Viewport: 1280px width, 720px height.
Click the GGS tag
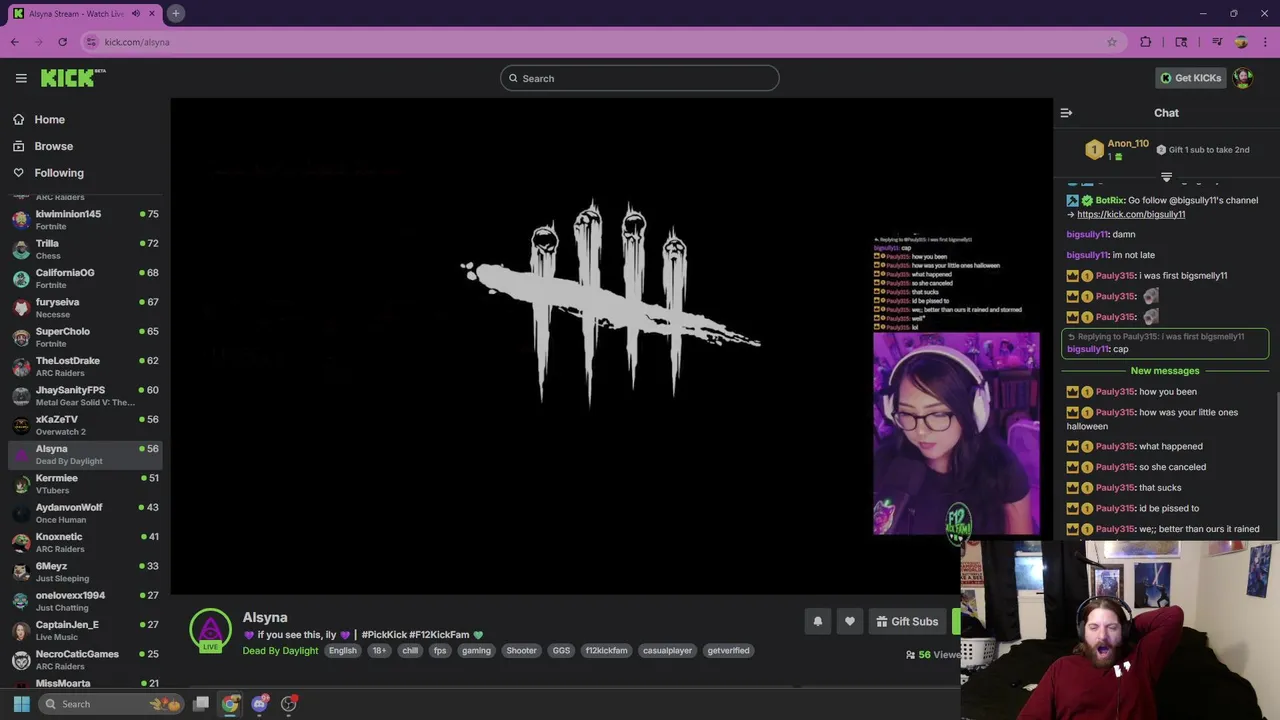[561, 651]
